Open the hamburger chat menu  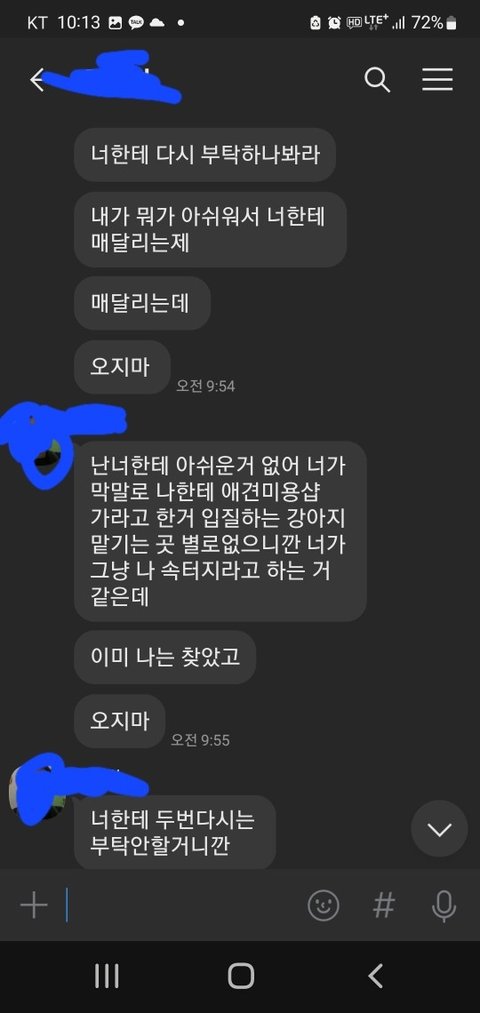pos(437,79)
